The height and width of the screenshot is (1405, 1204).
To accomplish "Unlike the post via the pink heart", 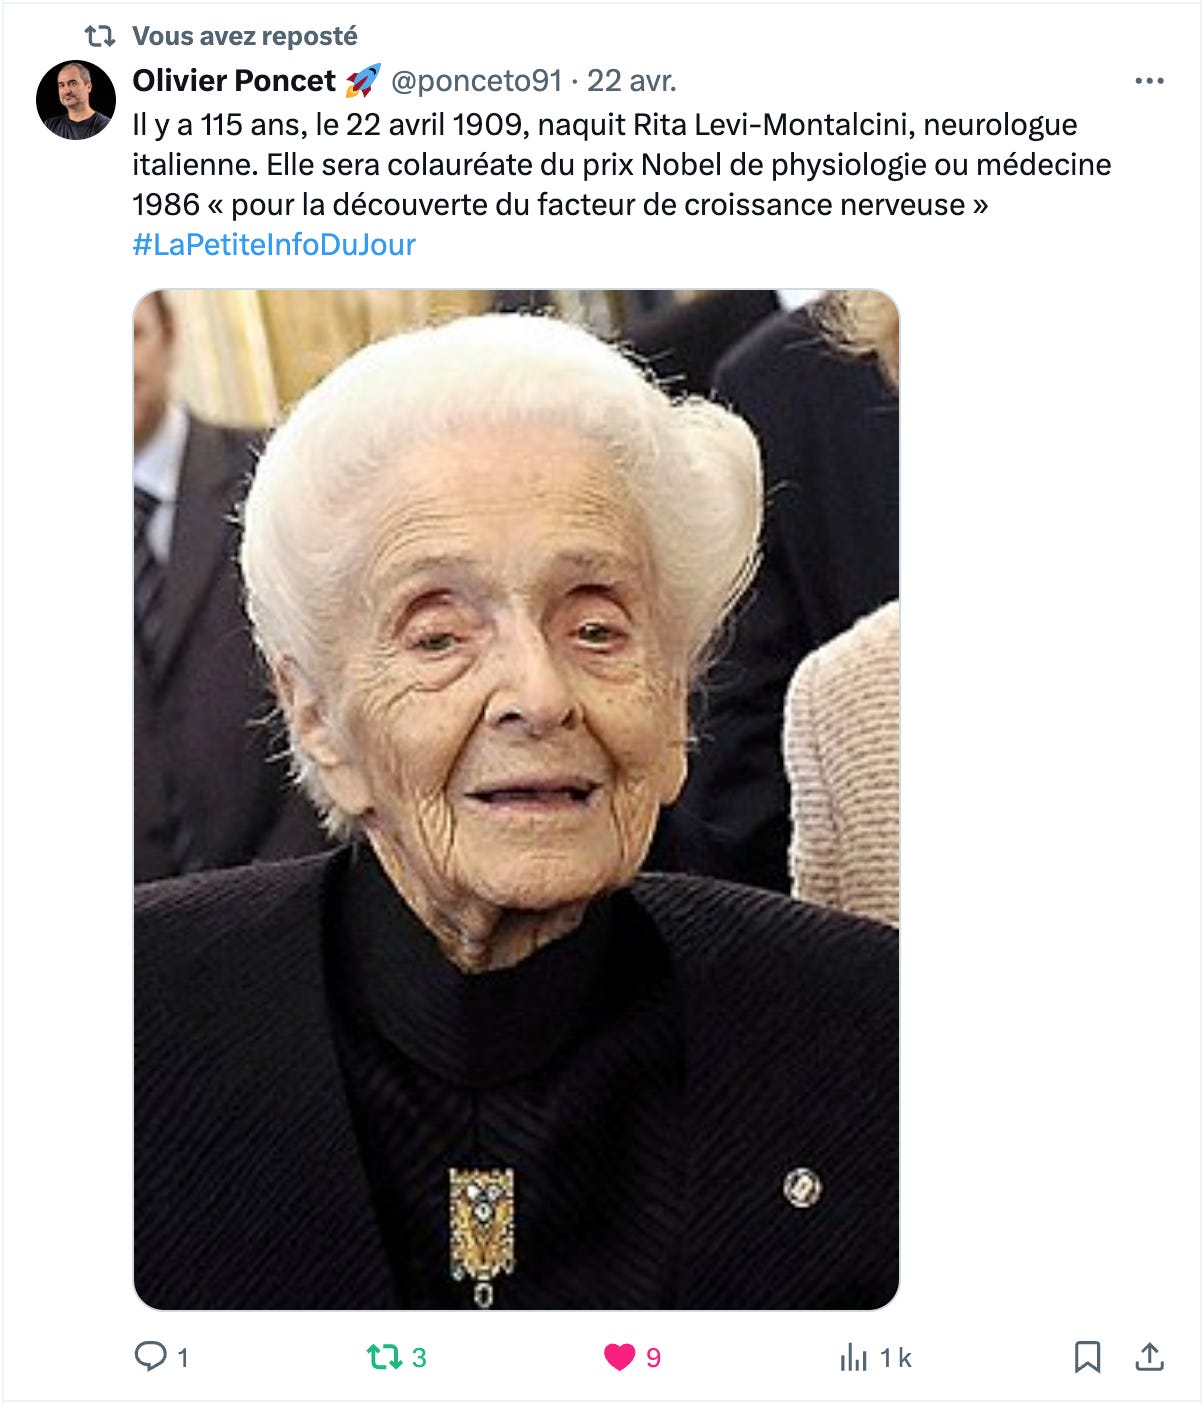I will click(x=620, y=1357).
